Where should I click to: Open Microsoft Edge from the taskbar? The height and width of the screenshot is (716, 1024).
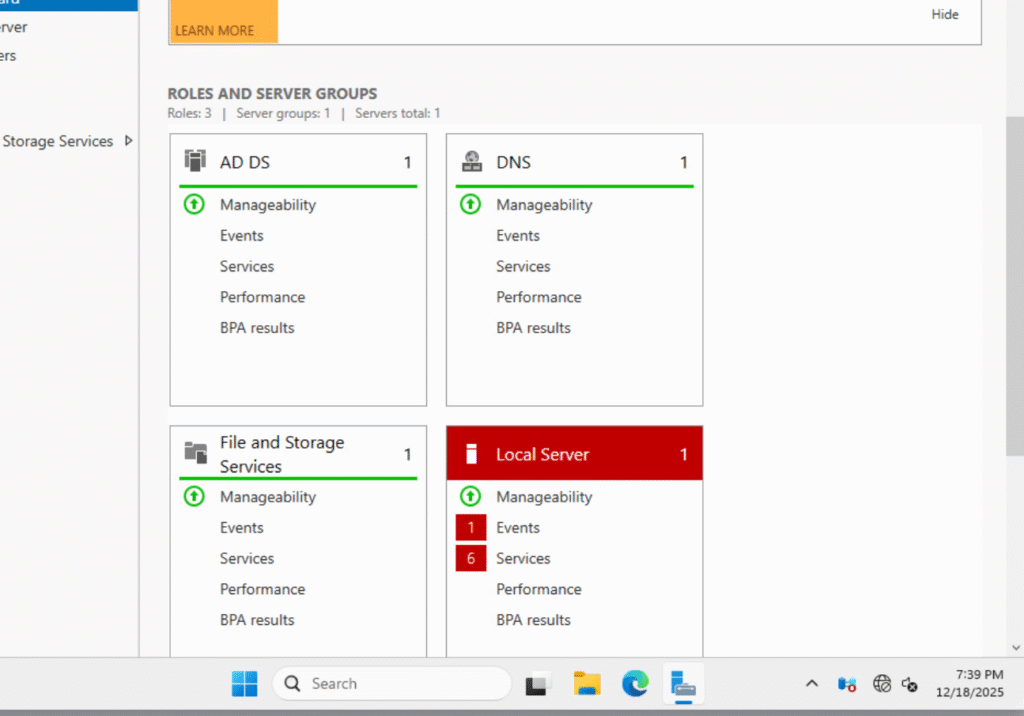(635, 684)
